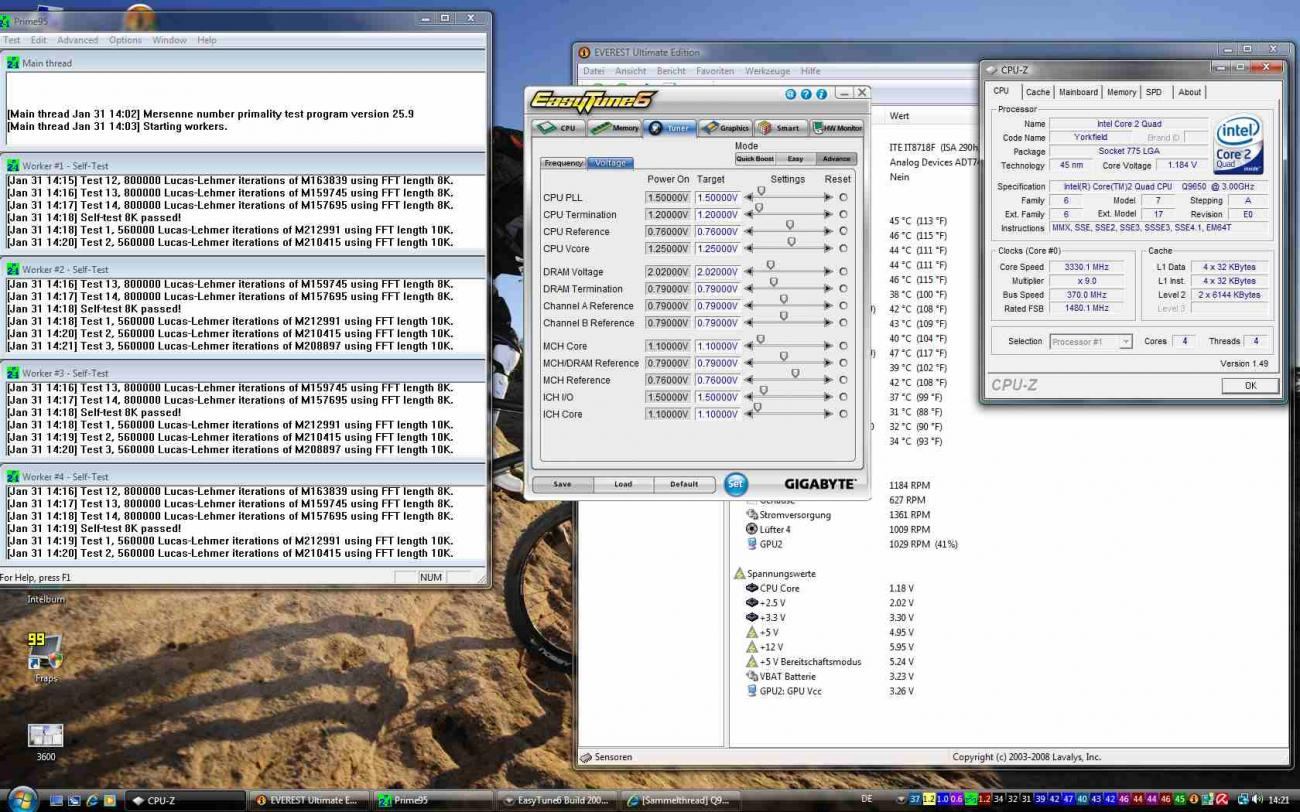Click the CPU PLL decrease arrow
Image resolution: width=1300 pixels, height=812 pixels.
[749, 198]
